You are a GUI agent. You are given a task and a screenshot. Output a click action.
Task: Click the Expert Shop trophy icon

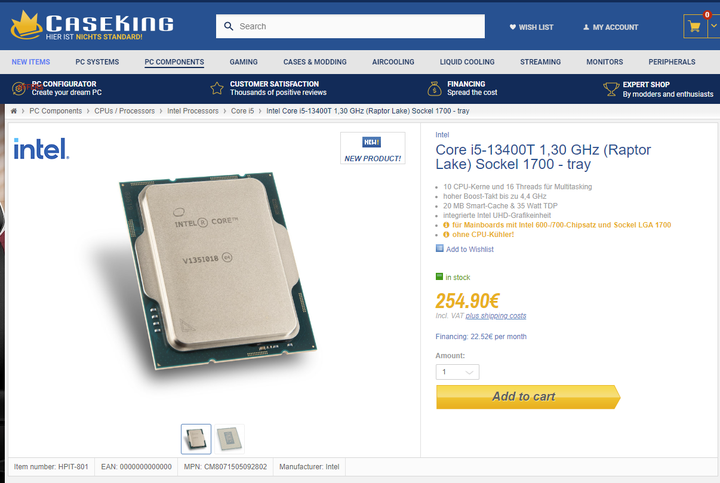tap(611, 89)
